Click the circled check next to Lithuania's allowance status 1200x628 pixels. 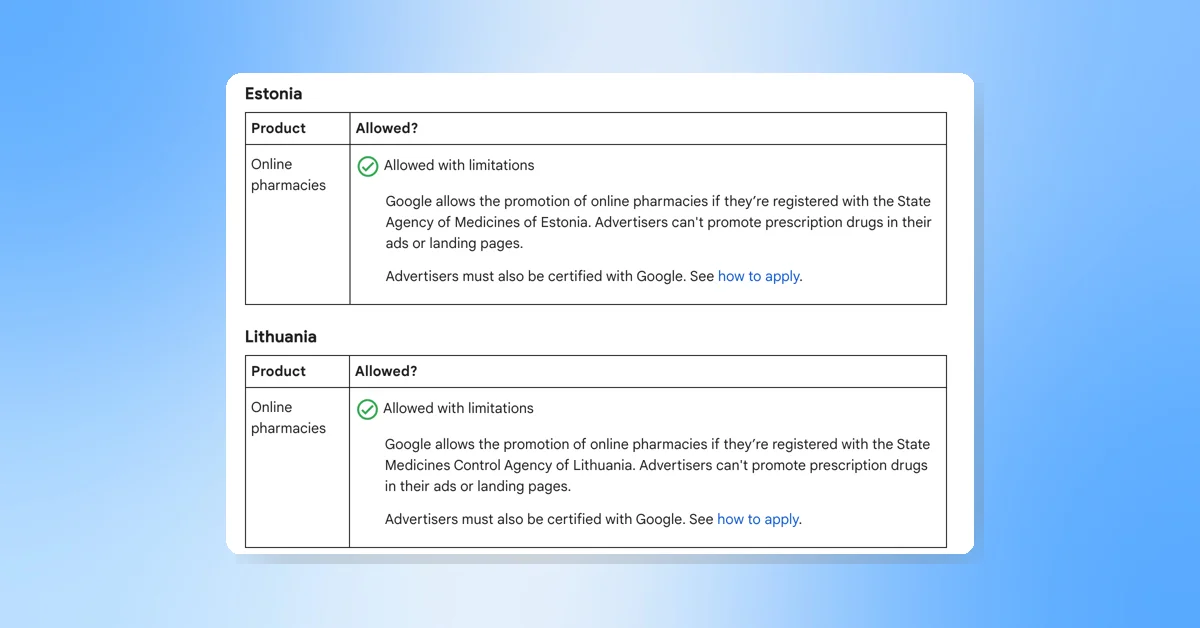point(367,408)
